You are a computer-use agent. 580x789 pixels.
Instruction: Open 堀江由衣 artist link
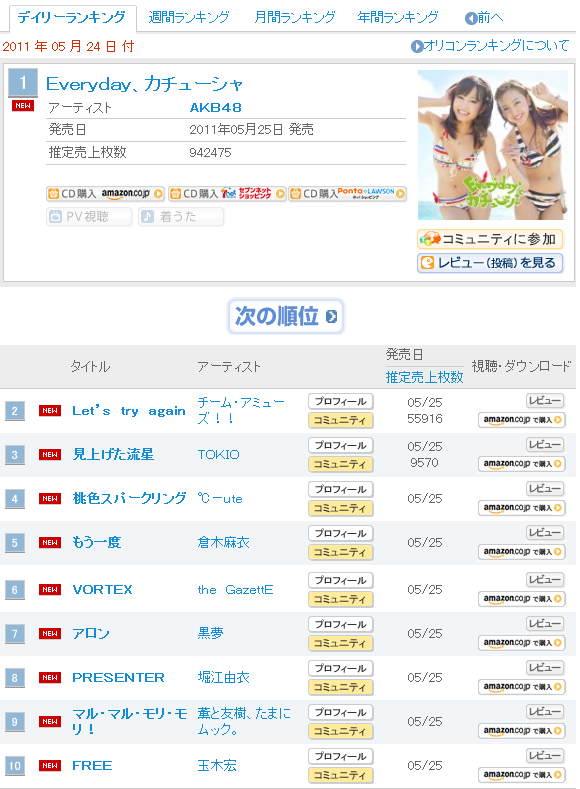223,677
